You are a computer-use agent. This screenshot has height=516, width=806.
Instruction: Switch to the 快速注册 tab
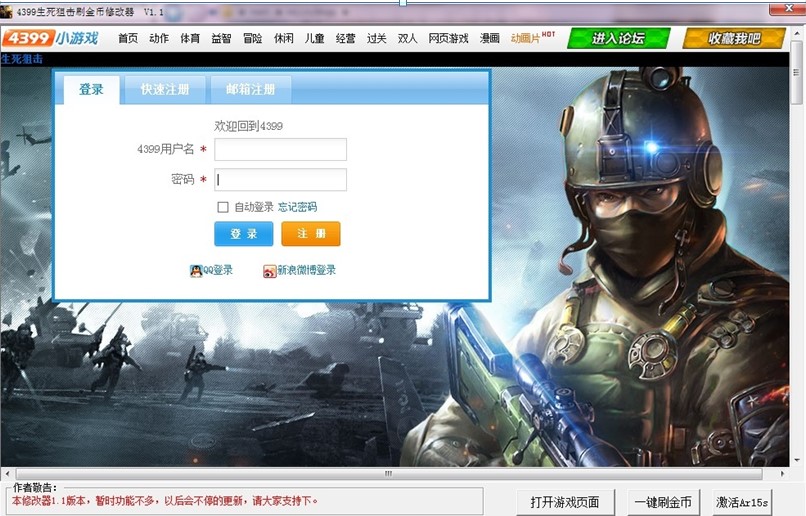pos(165,89)
